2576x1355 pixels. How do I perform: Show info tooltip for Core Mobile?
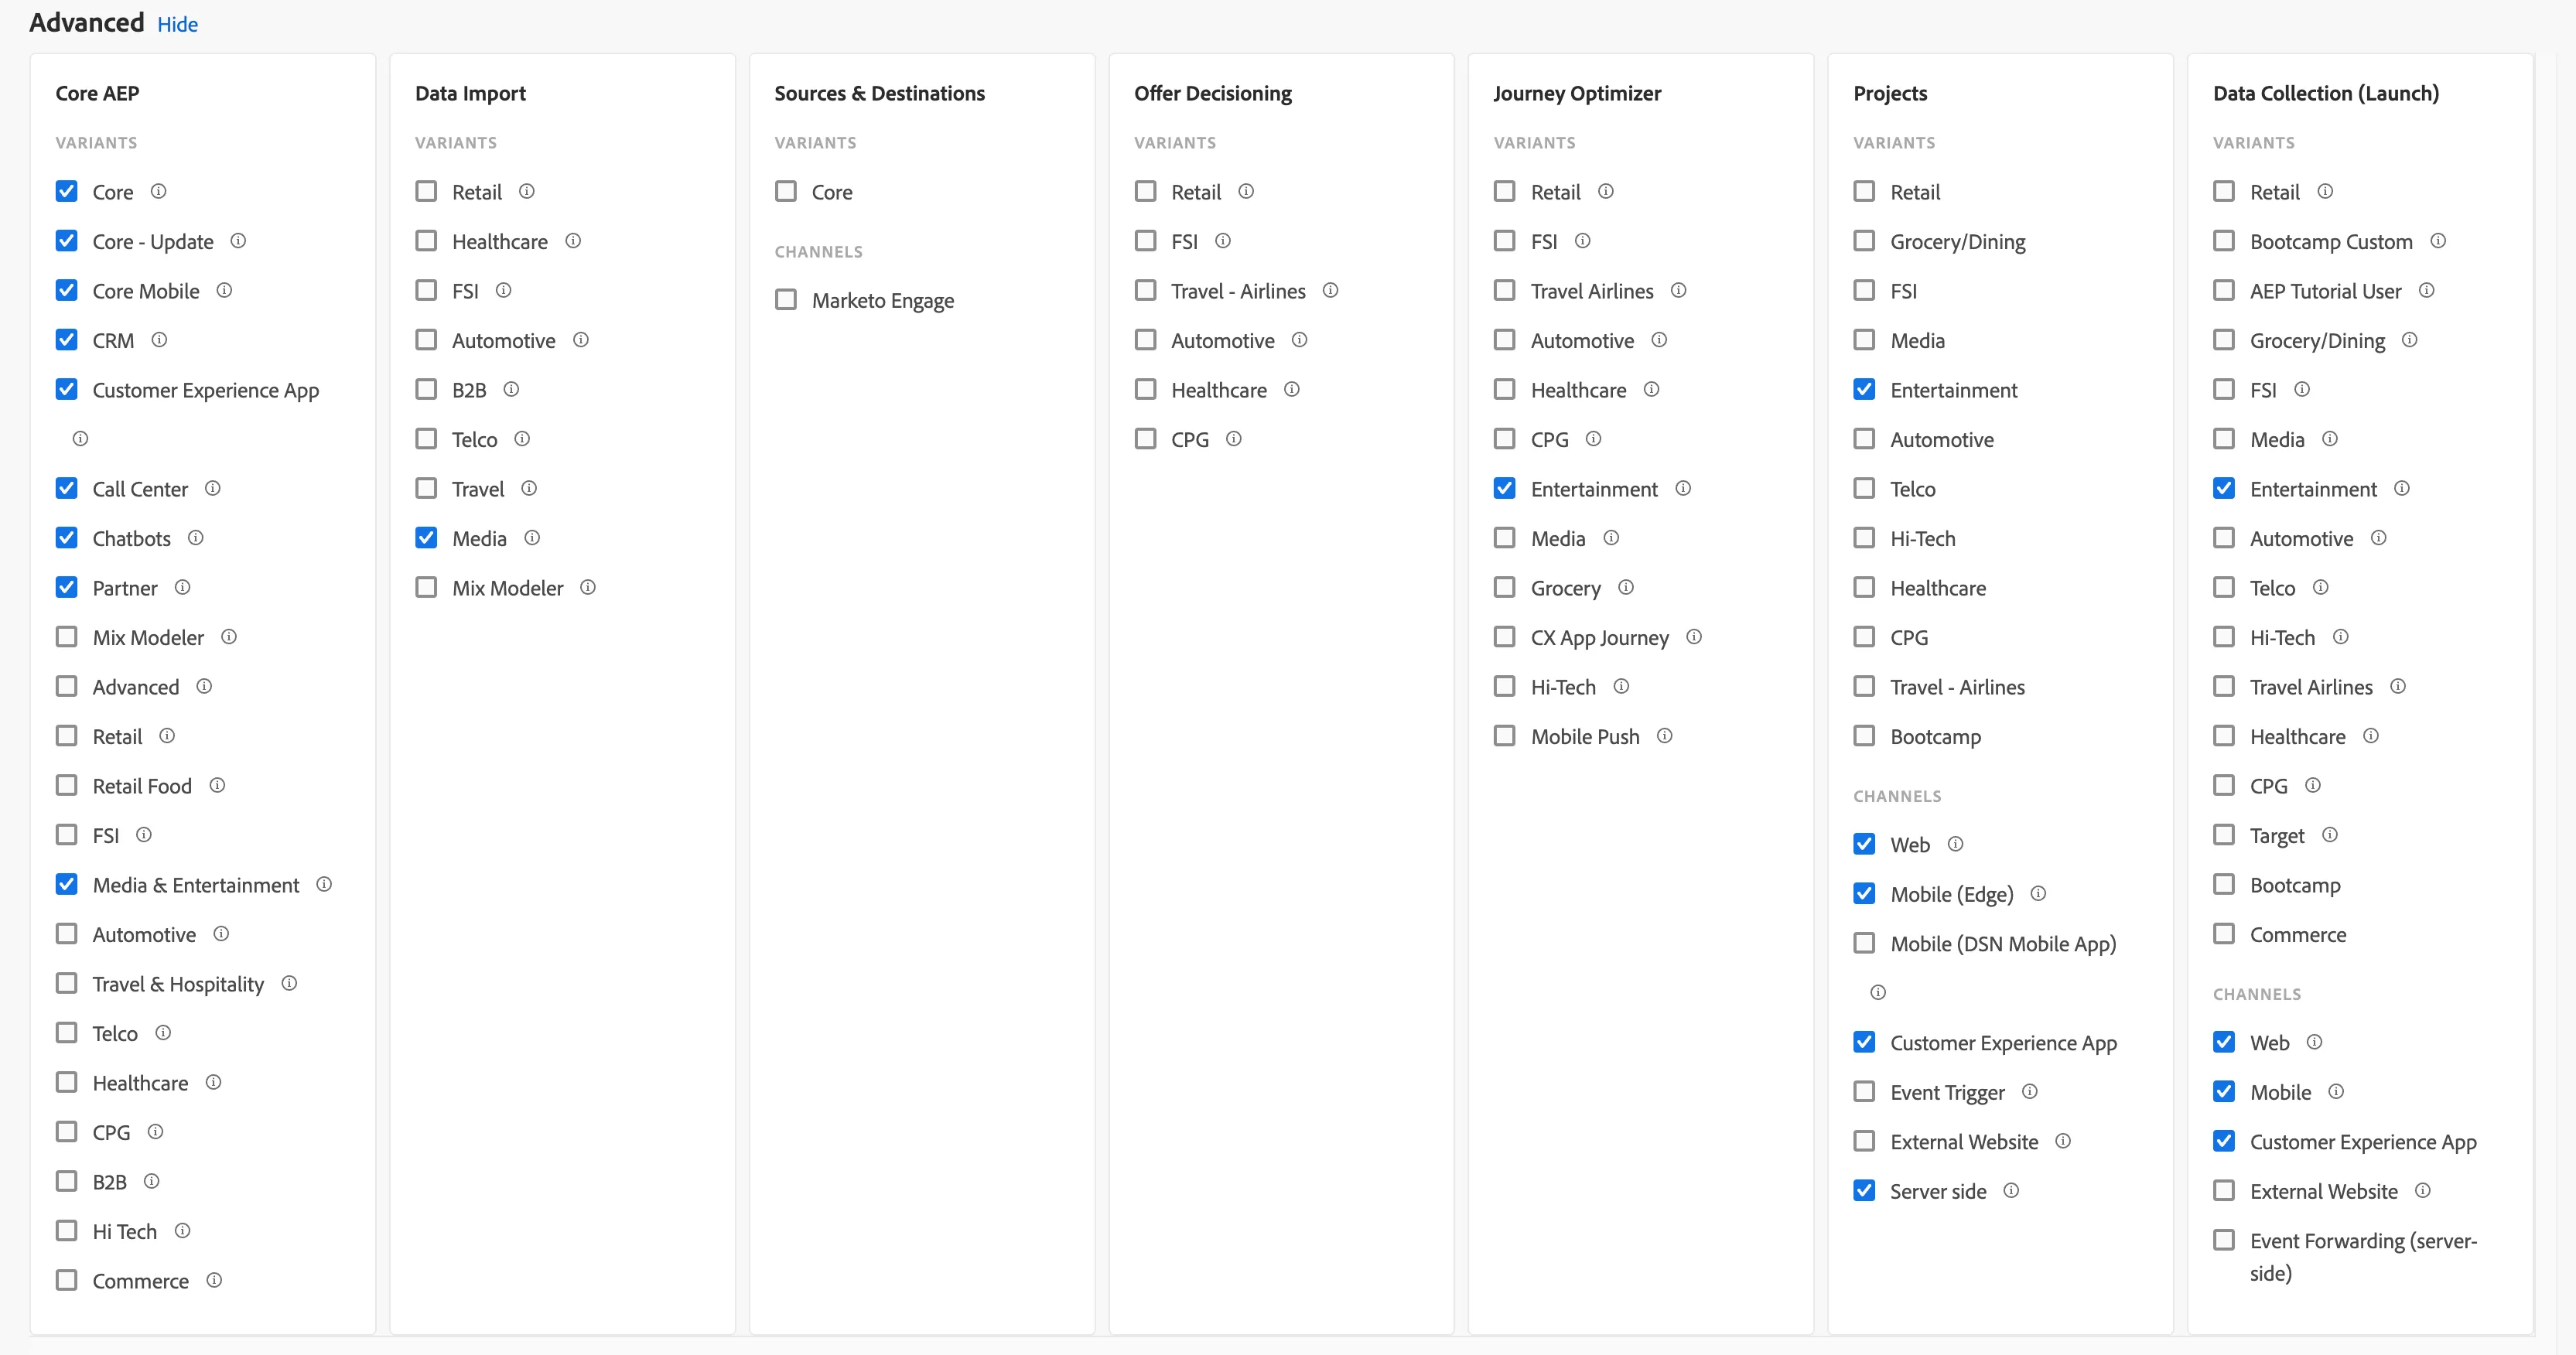click(224, 290)
